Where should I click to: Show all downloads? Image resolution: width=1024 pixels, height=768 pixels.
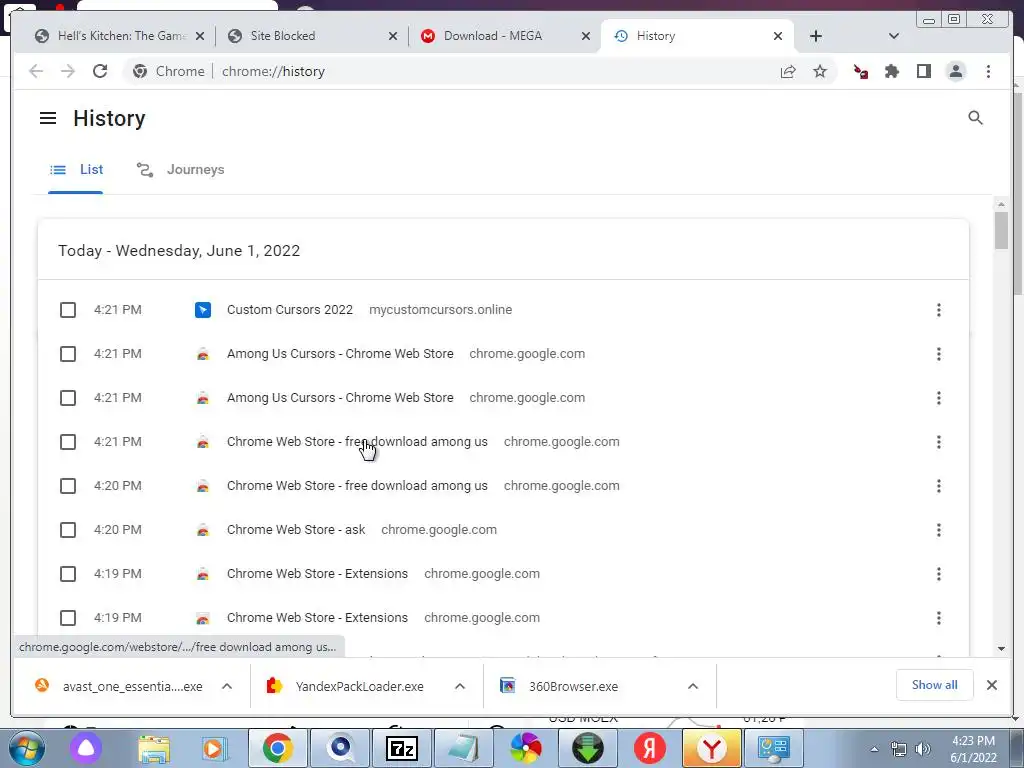[935, 685]
